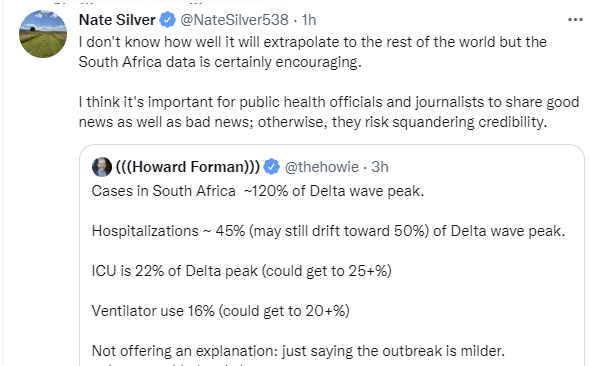Viewport: 590px width, 366px height.
Task: Click the verified badge beside Howard Forman
Action: (x=271, y=167)
